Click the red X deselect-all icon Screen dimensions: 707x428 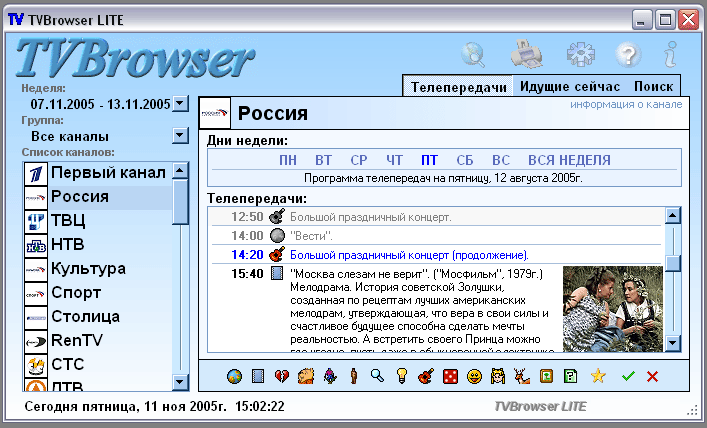coord(652,376)
